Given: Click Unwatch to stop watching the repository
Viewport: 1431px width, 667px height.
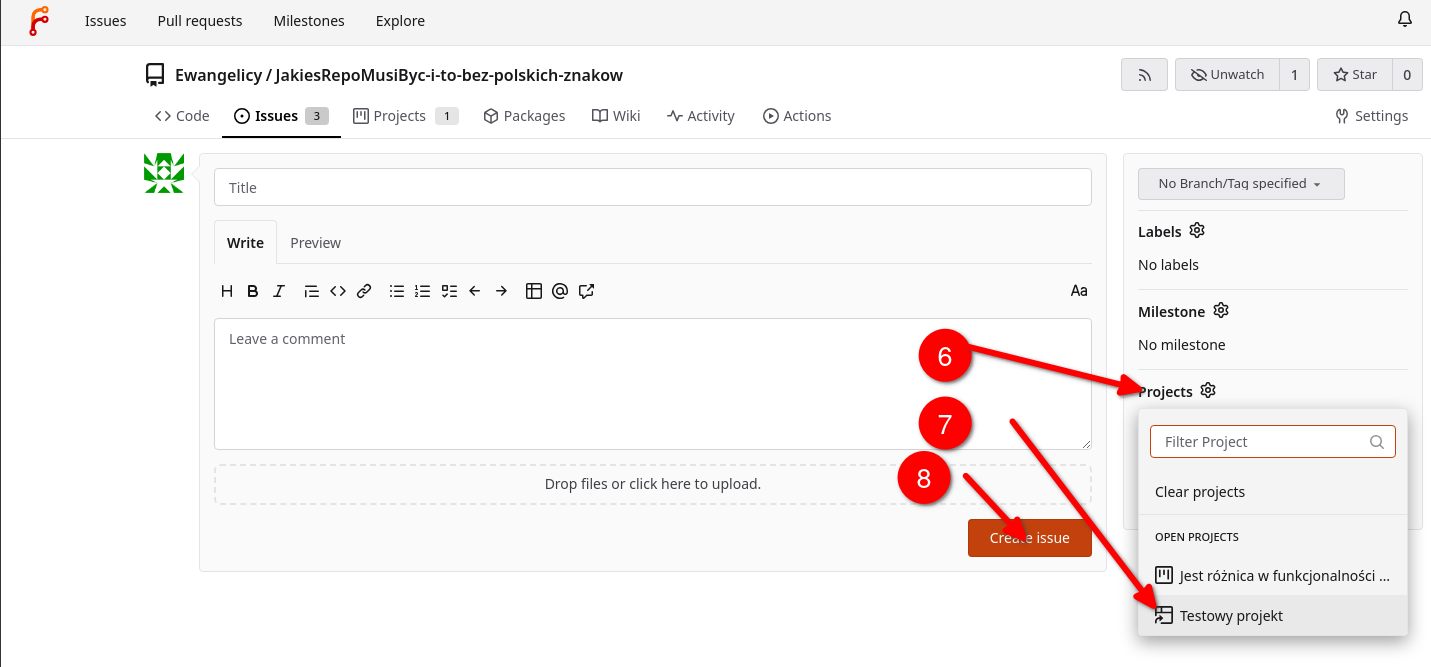Looking at the screenshot, I should click(1227, 75).
